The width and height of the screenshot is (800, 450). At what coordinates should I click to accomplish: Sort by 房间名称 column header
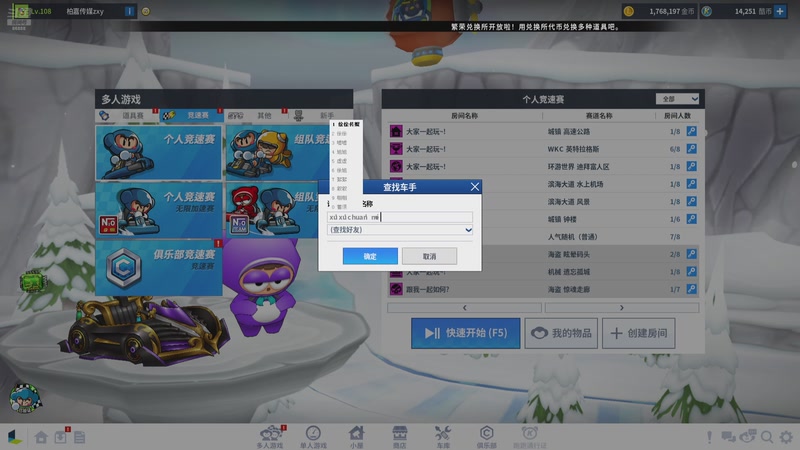click(464, 116)
